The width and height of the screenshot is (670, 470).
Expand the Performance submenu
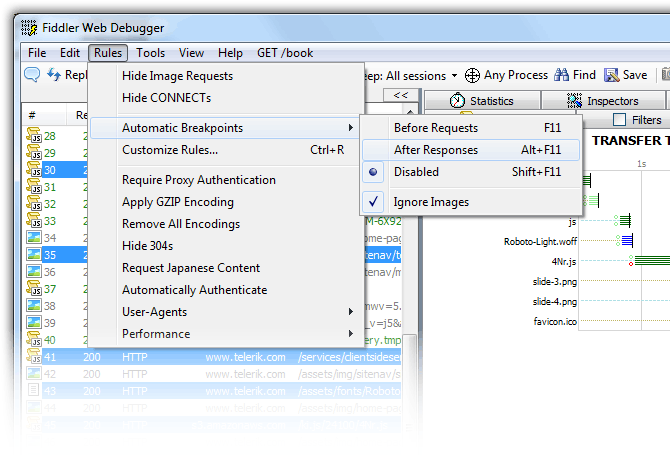[226, 334]
